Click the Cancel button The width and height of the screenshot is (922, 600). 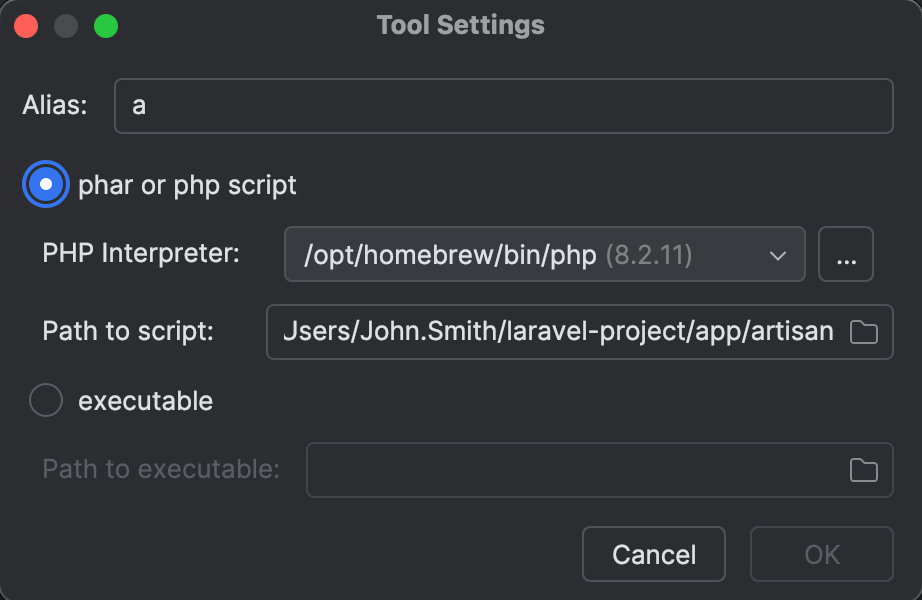coord(654,554)
